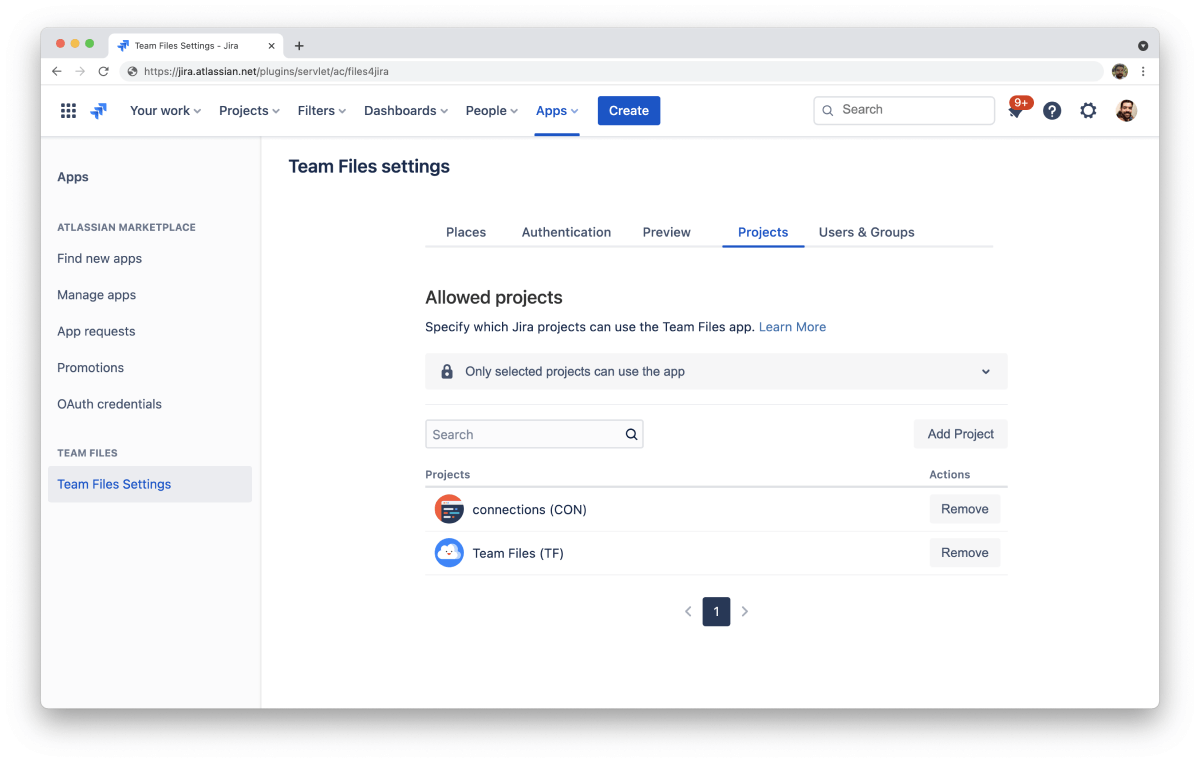
Task: Open OAuth credentials in sidebar
Action: click(109, 404)
